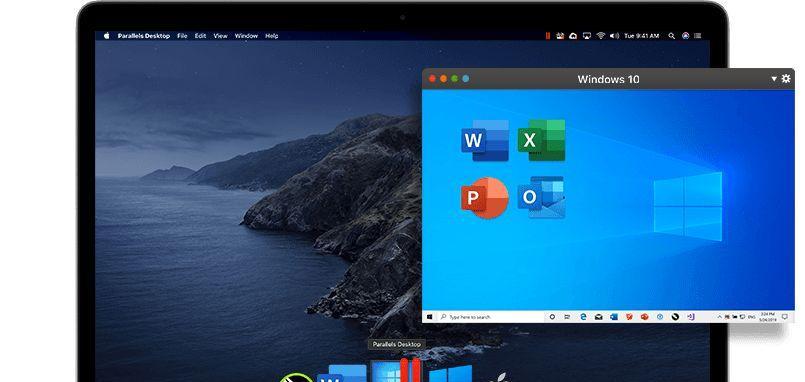Show hidden tray icons in Windows taskbar
Image resolution: width=805 pixels, height=382 pixels.
719,316
